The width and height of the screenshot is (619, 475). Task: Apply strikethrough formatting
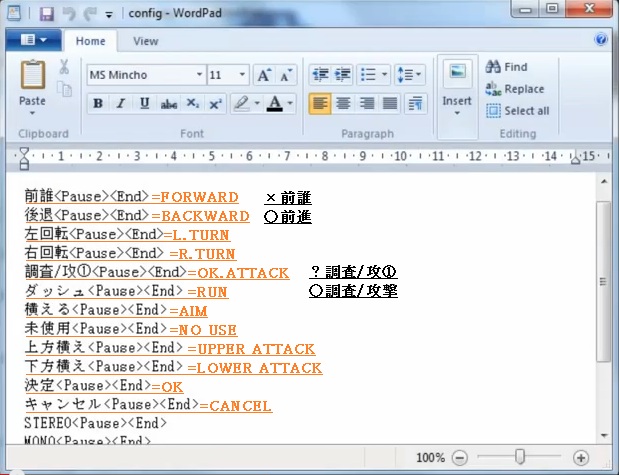[x=169, y=104]
